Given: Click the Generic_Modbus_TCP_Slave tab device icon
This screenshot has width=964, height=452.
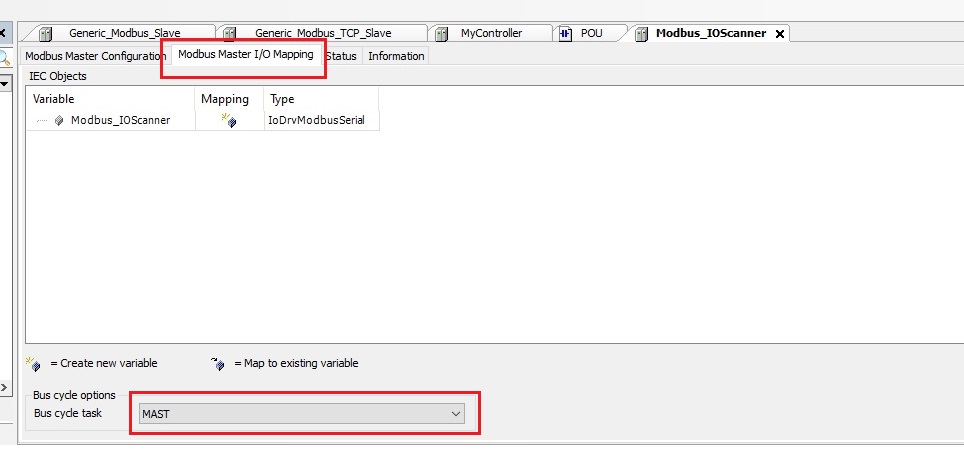Looking at the screenshot, I should [x=229, y=33].
